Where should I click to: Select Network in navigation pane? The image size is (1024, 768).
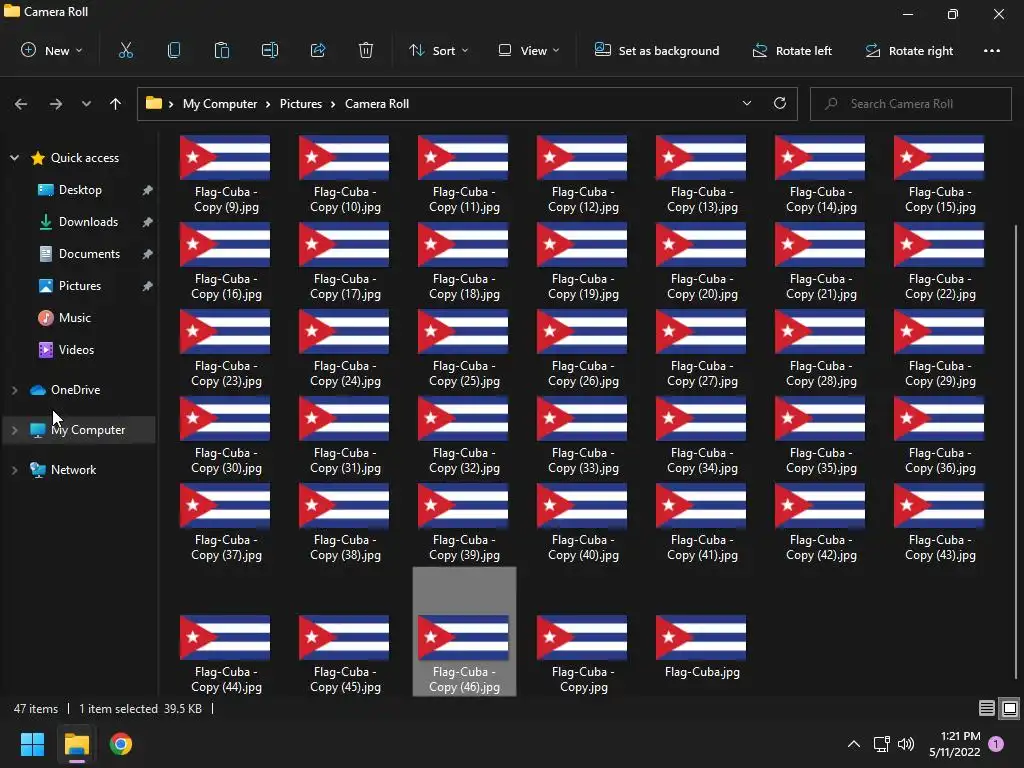(73, 470)
